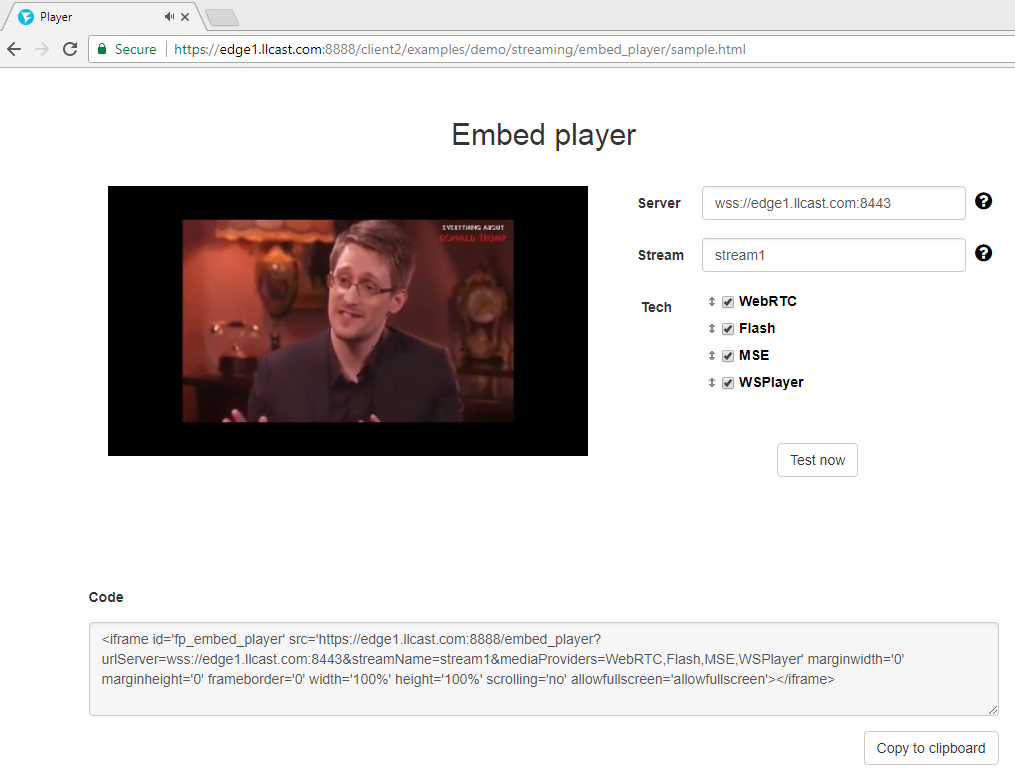Click the browser address bar URL
The width and height of the screenshot is (1015, 769).
(460, 49)
